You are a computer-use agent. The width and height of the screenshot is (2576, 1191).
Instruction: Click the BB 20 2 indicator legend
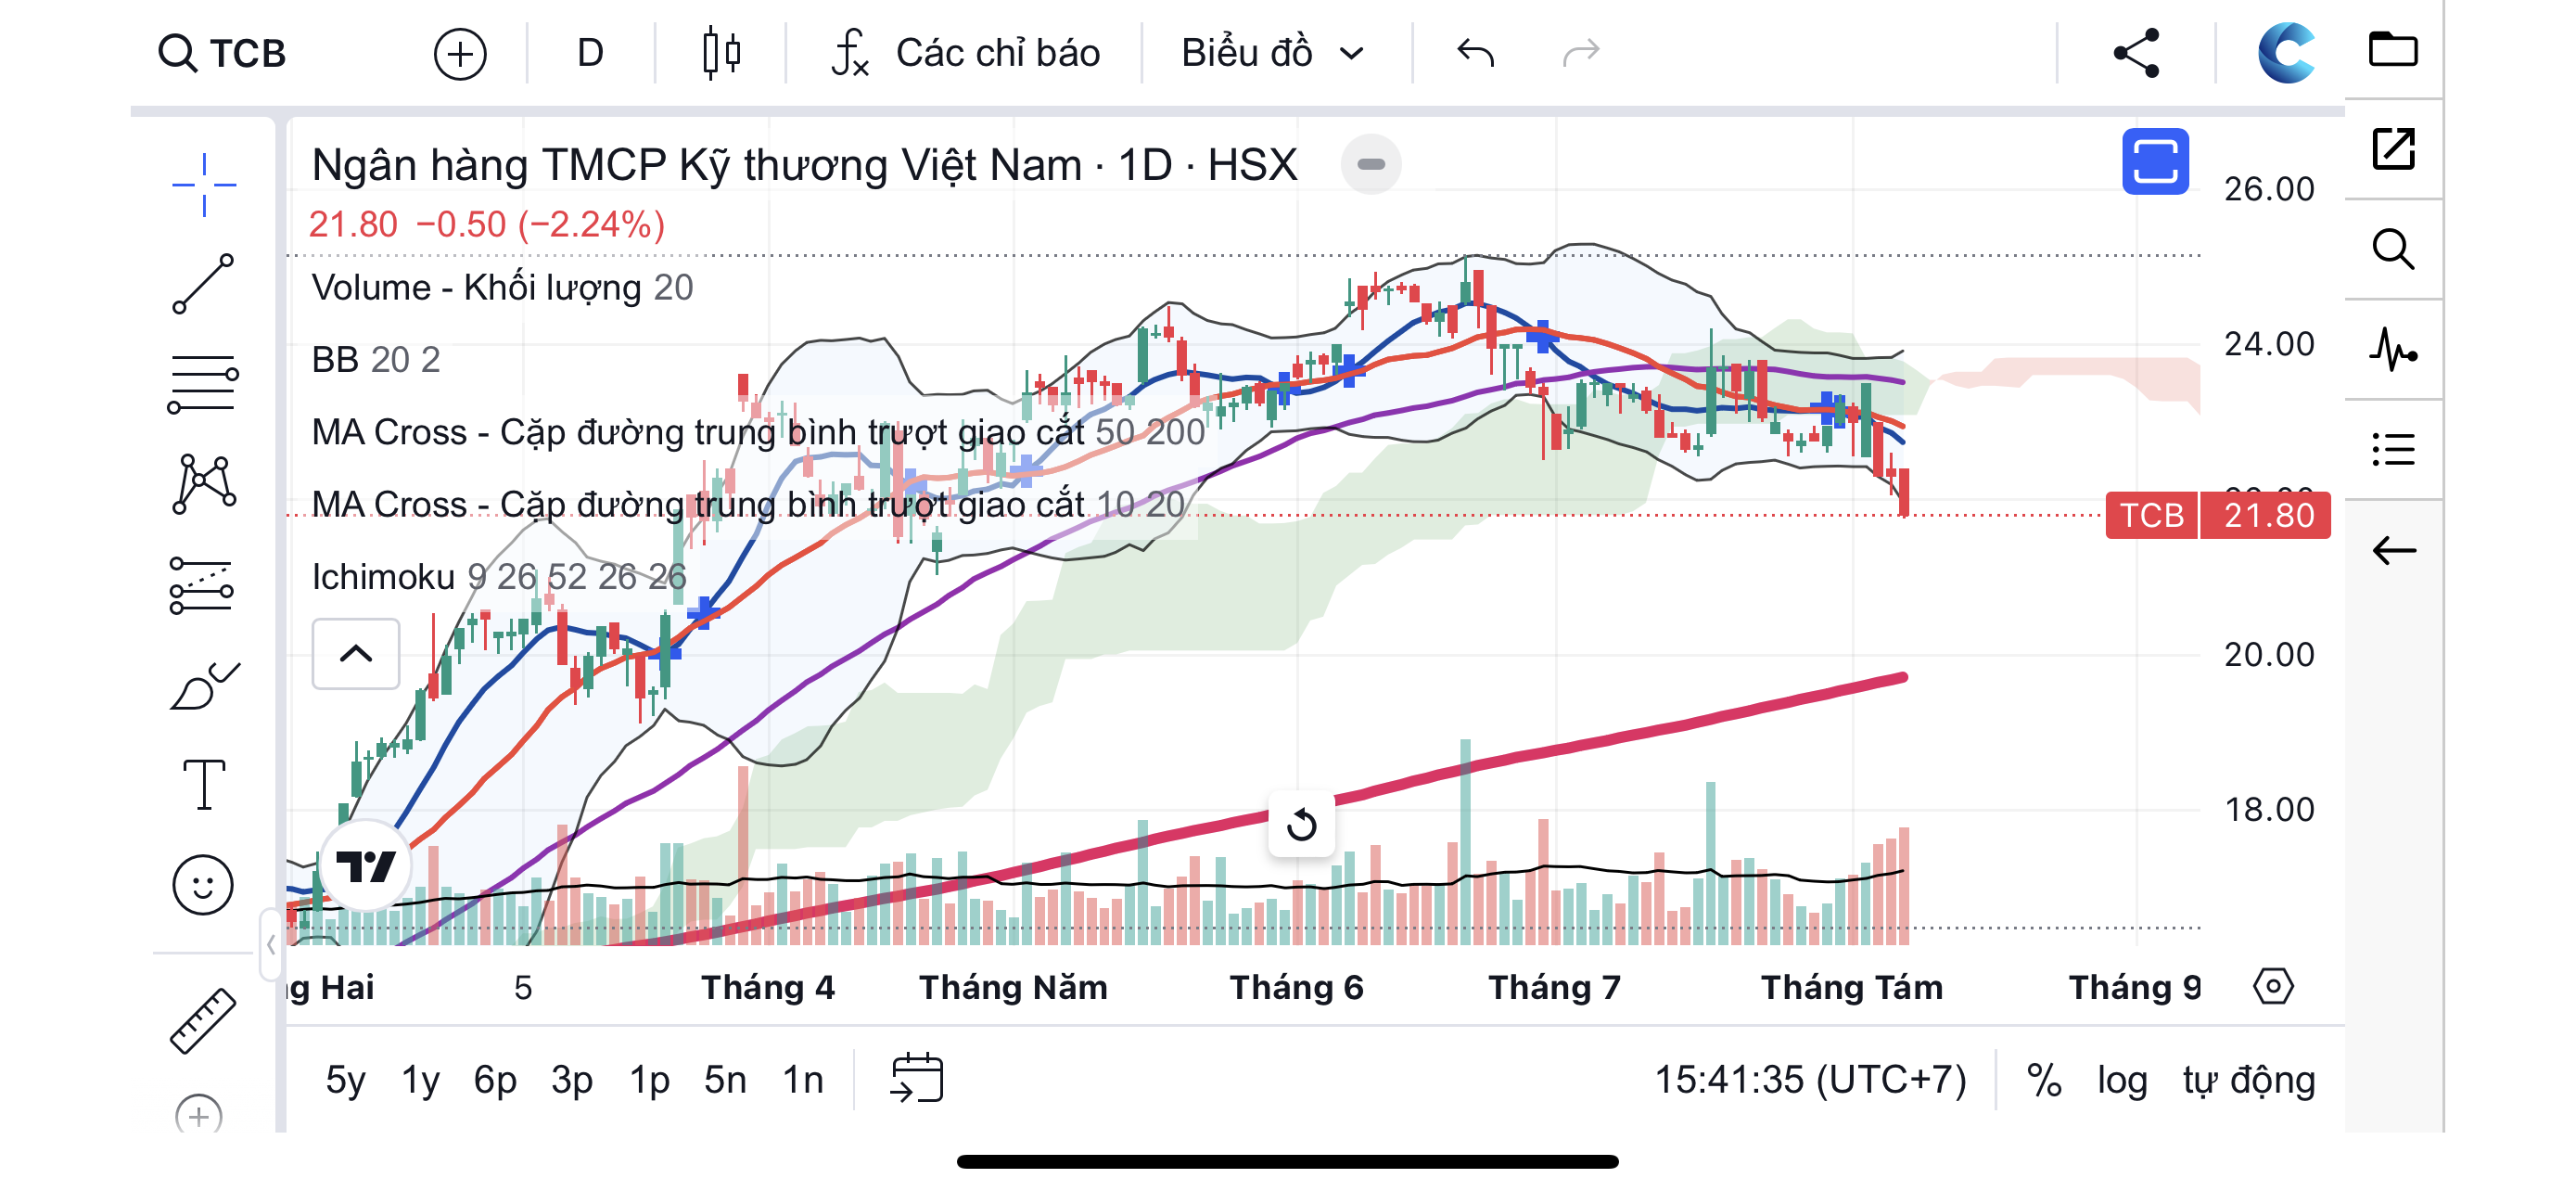click(x=375, y=360)
